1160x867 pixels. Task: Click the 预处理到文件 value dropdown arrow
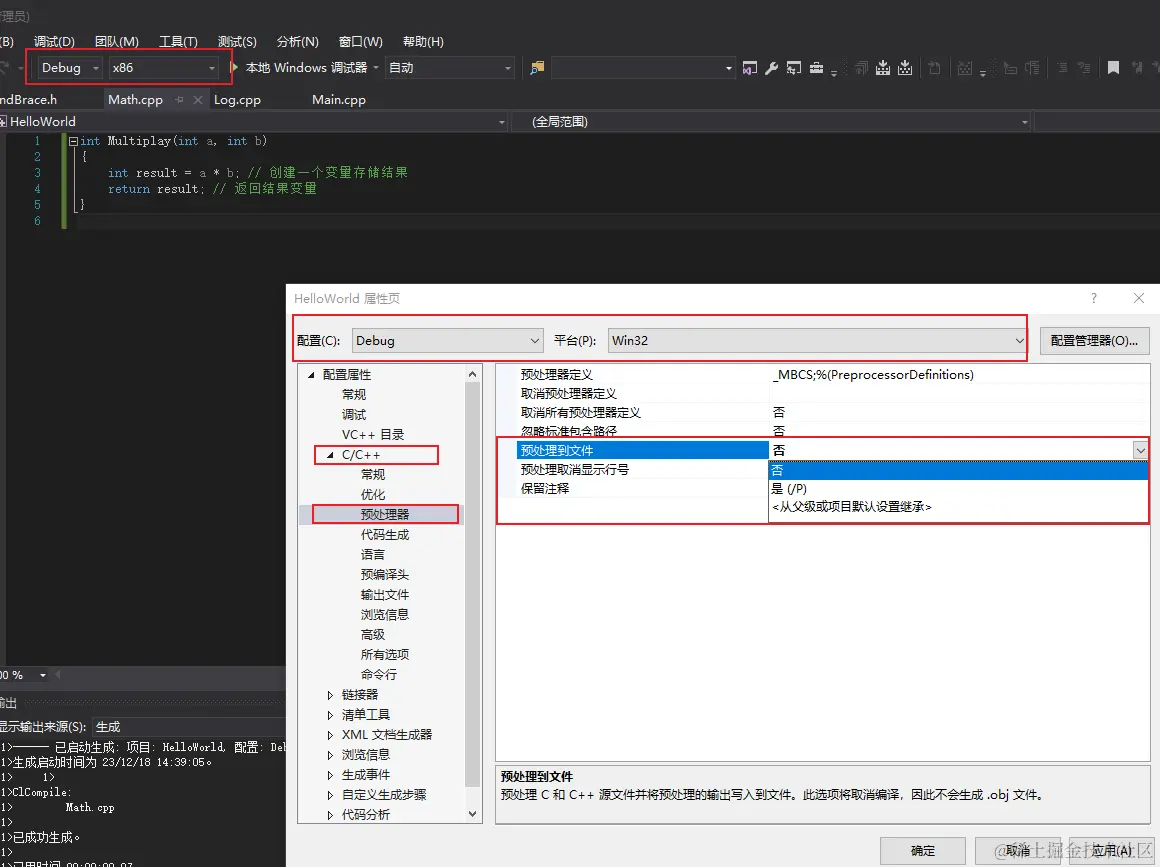coord(1140,450)
